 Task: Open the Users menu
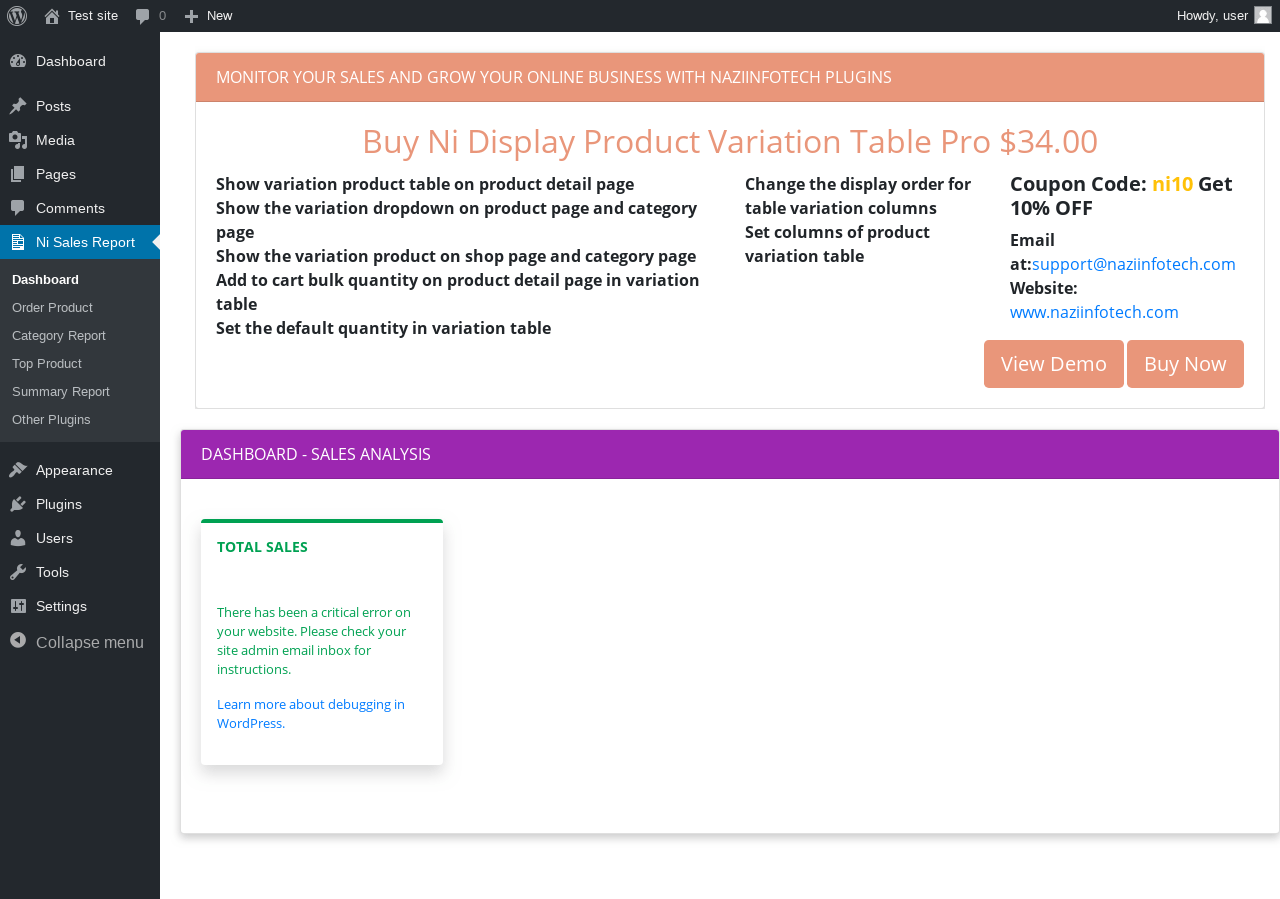(x=80, y=538)
